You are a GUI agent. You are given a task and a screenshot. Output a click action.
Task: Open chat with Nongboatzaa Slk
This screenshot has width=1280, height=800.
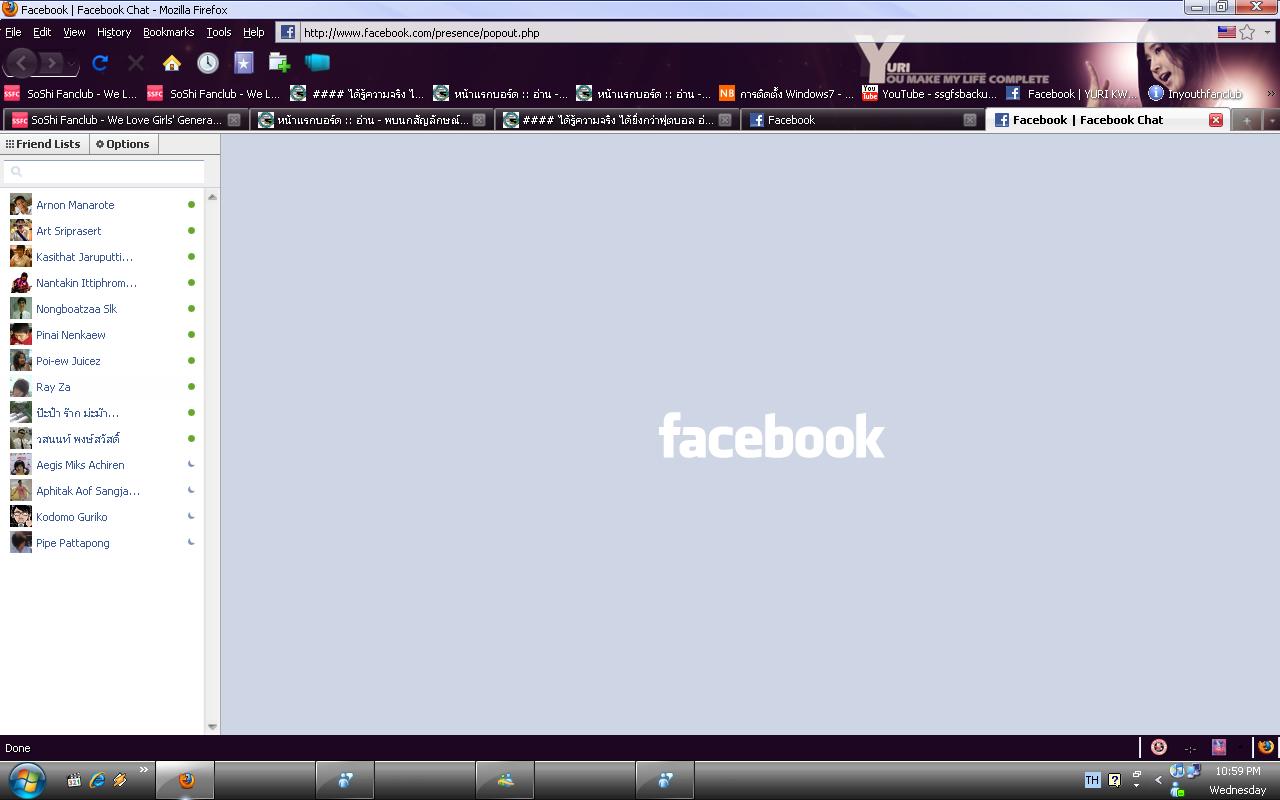102,309
